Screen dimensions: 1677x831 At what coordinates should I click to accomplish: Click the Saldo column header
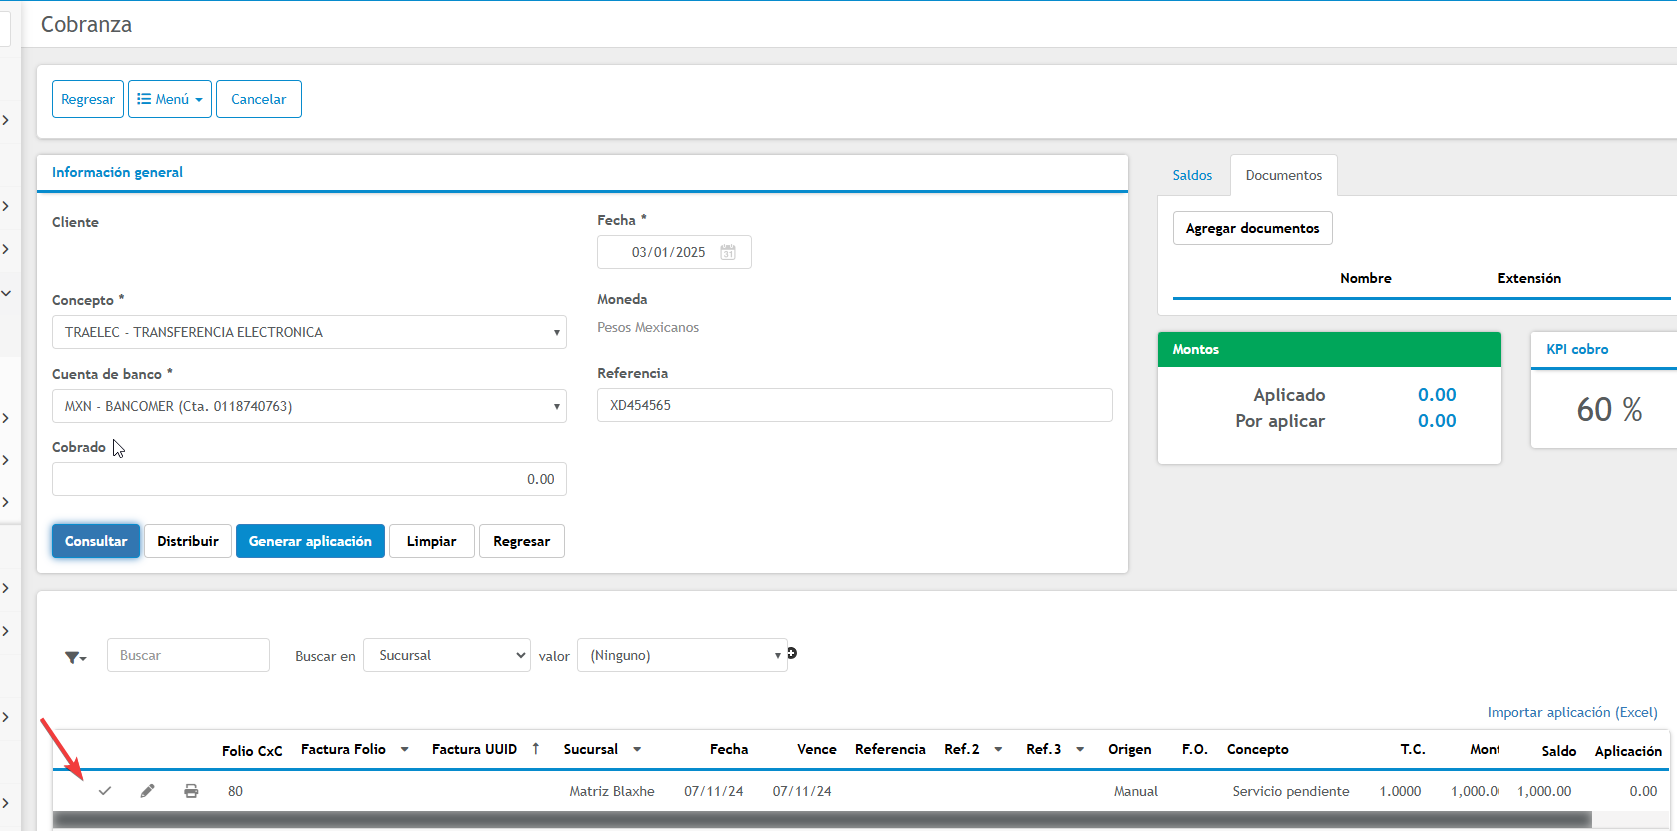click(1559, 750)
